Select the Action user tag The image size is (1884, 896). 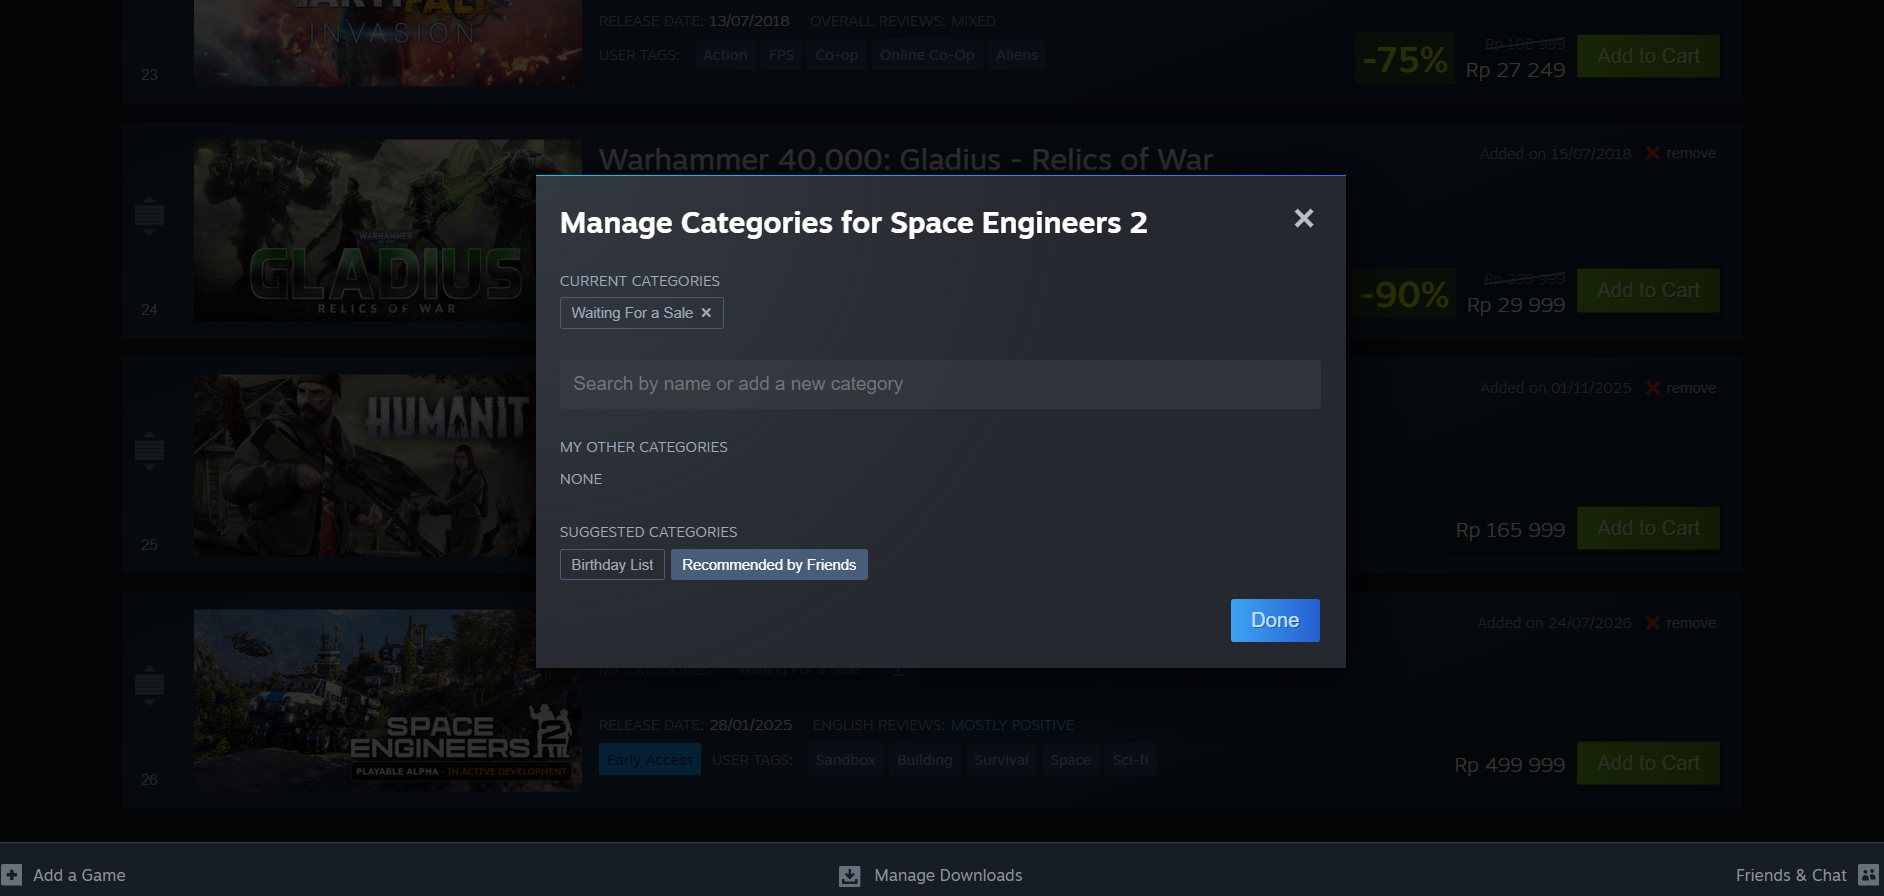[725, 55]
